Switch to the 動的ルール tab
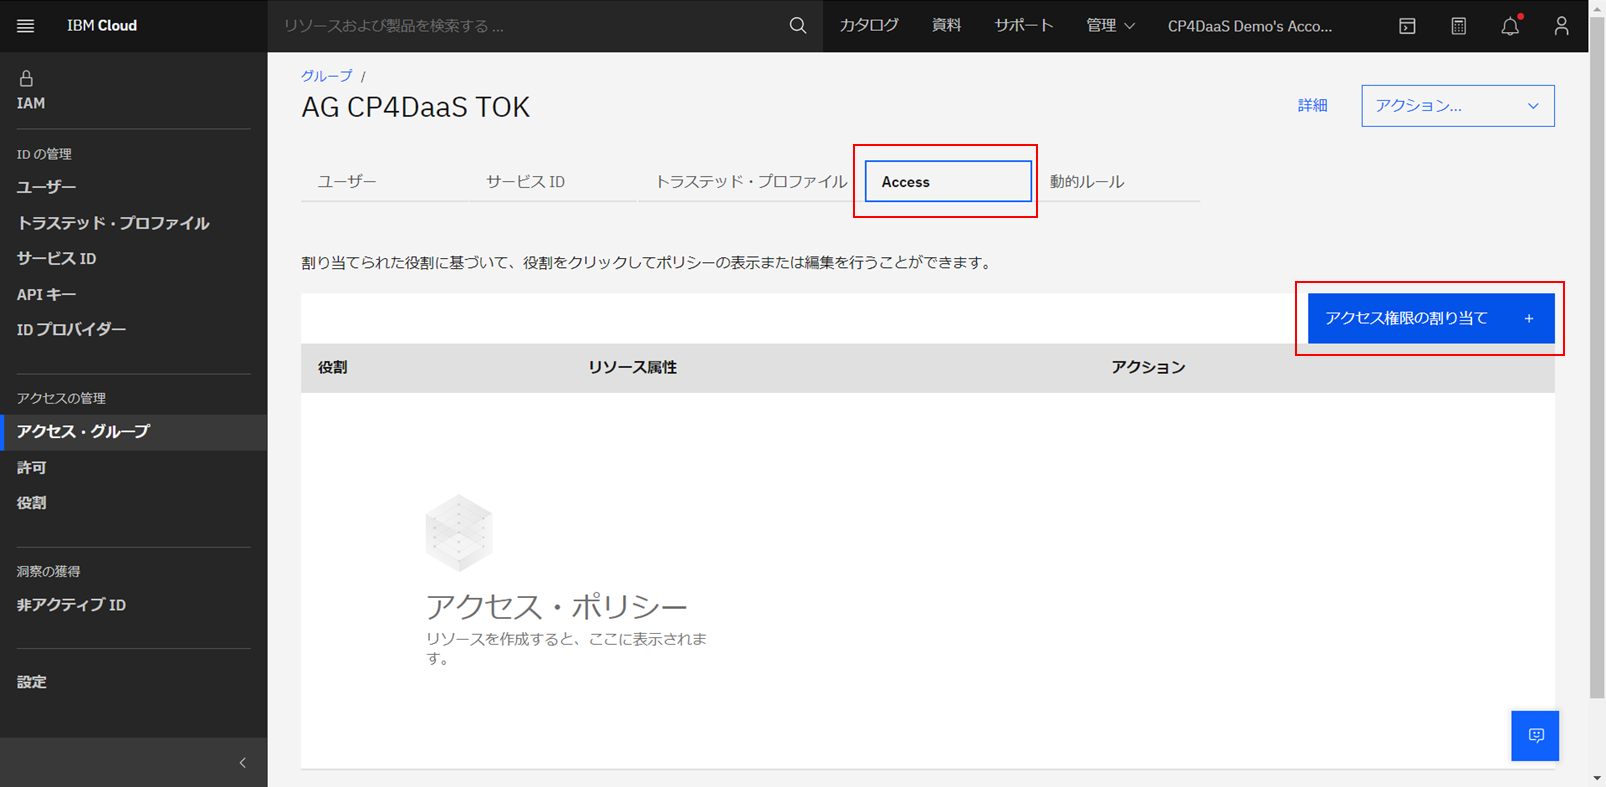The image size is (1606, 787). tap(1087, 182)
